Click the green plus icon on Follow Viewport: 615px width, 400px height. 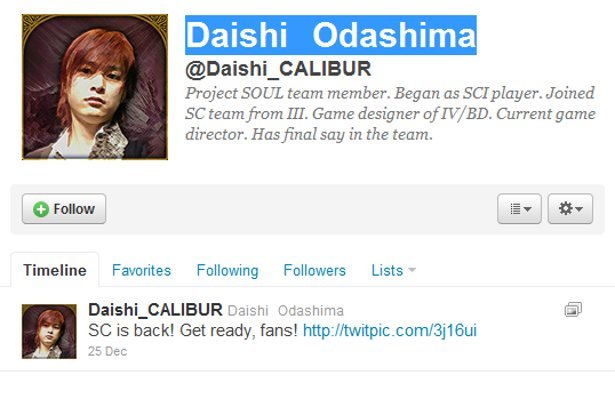41,209
